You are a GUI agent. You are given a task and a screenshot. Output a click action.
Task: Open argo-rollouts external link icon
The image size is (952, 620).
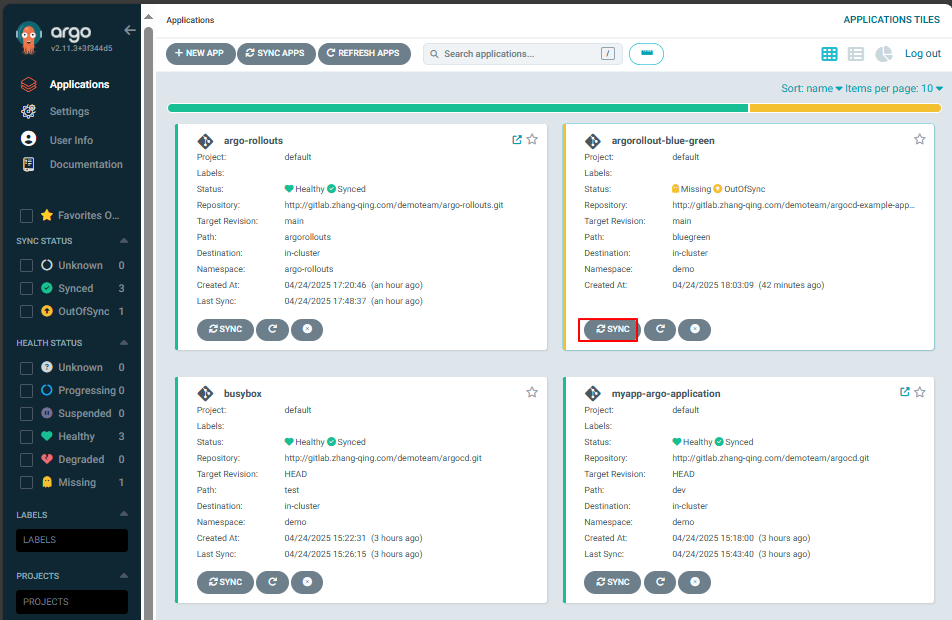(517, 140)
